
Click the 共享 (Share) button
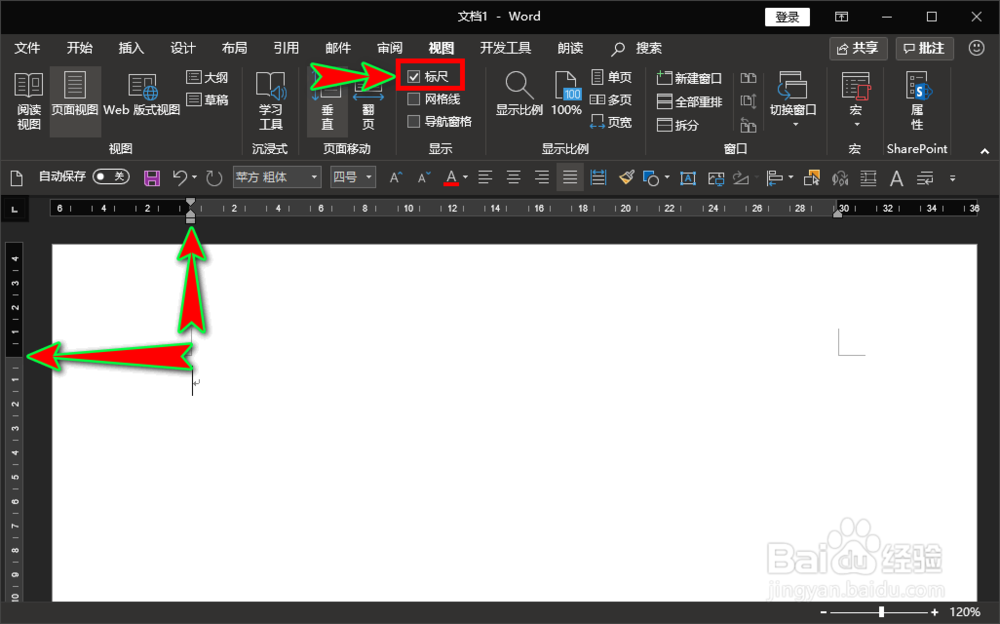858,48
